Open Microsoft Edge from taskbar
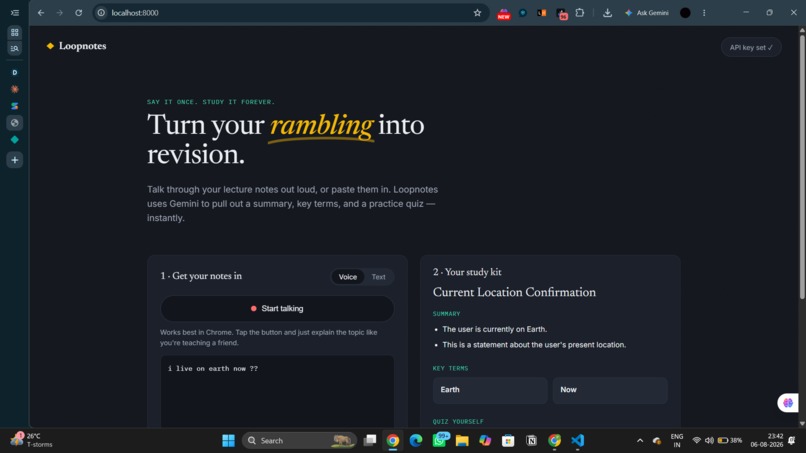806x453 pixels. tap(416, 441)
